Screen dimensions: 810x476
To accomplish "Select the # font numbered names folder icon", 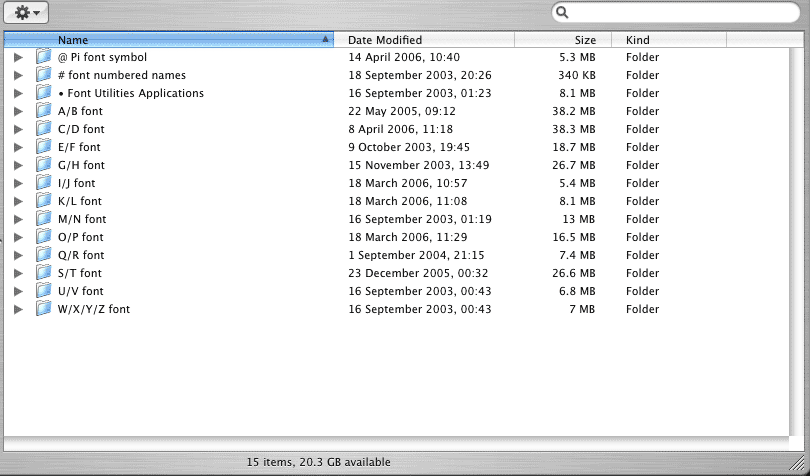I will [44, 75].
